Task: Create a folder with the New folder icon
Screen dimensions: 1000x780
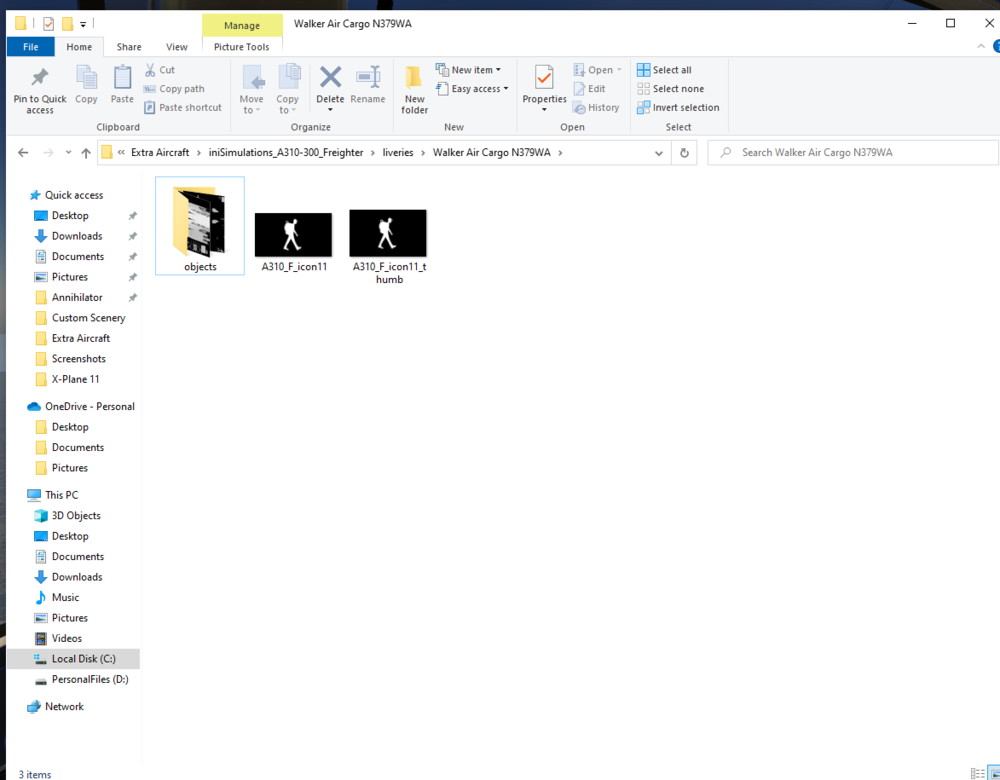Action: coord(414,87)
